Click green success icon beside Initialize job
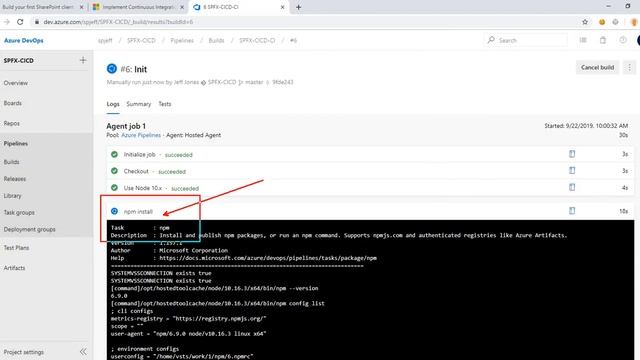The height and width of the screenshot is (360, 640). (114, 154)
